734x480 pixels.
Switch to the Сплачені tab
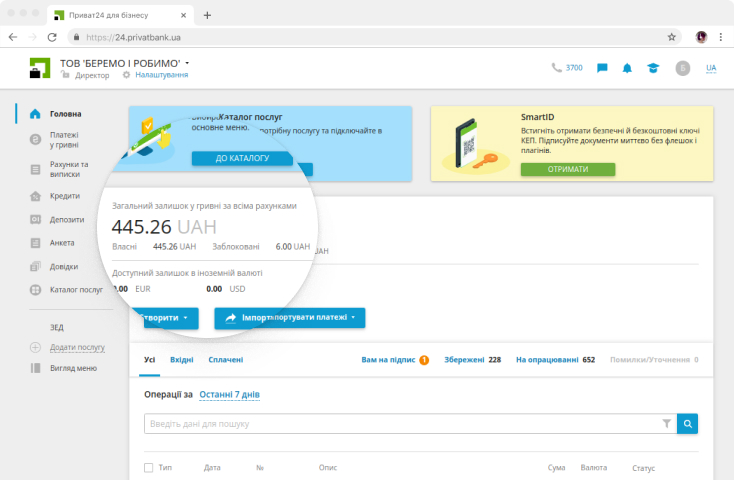tap(225, 359)
